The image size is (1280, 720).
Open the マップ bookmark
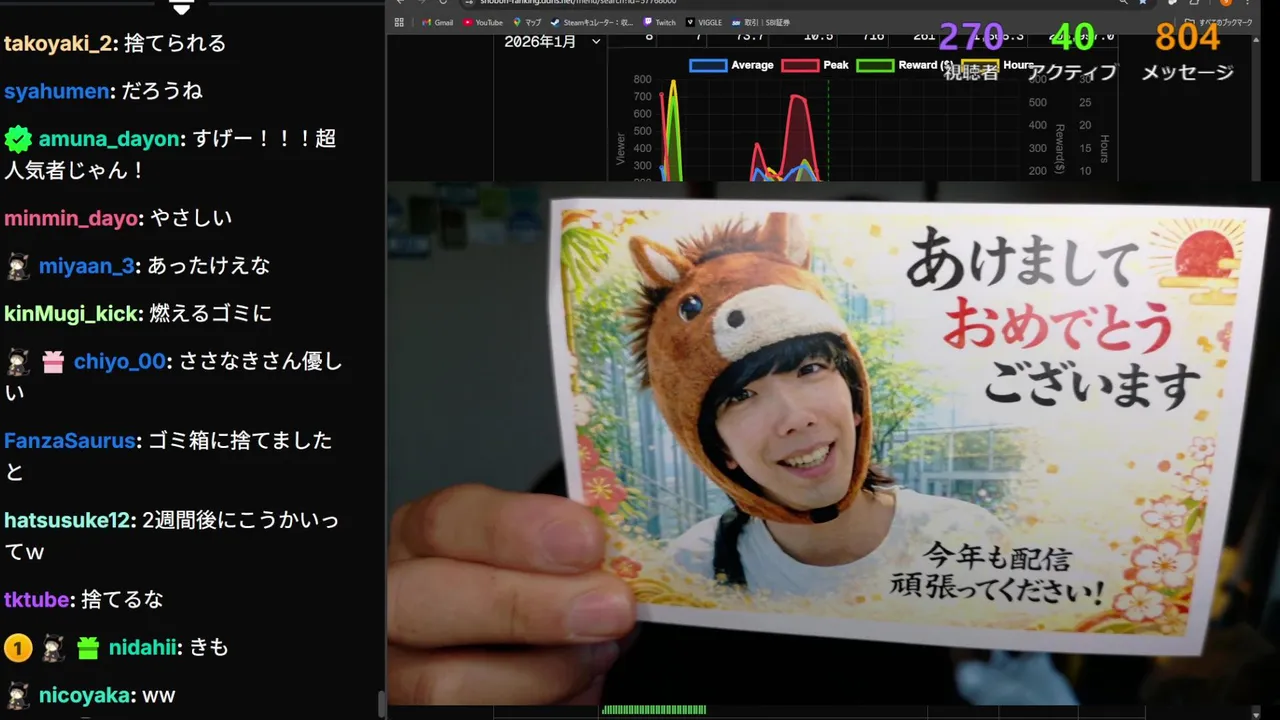[x=527, y=22]
